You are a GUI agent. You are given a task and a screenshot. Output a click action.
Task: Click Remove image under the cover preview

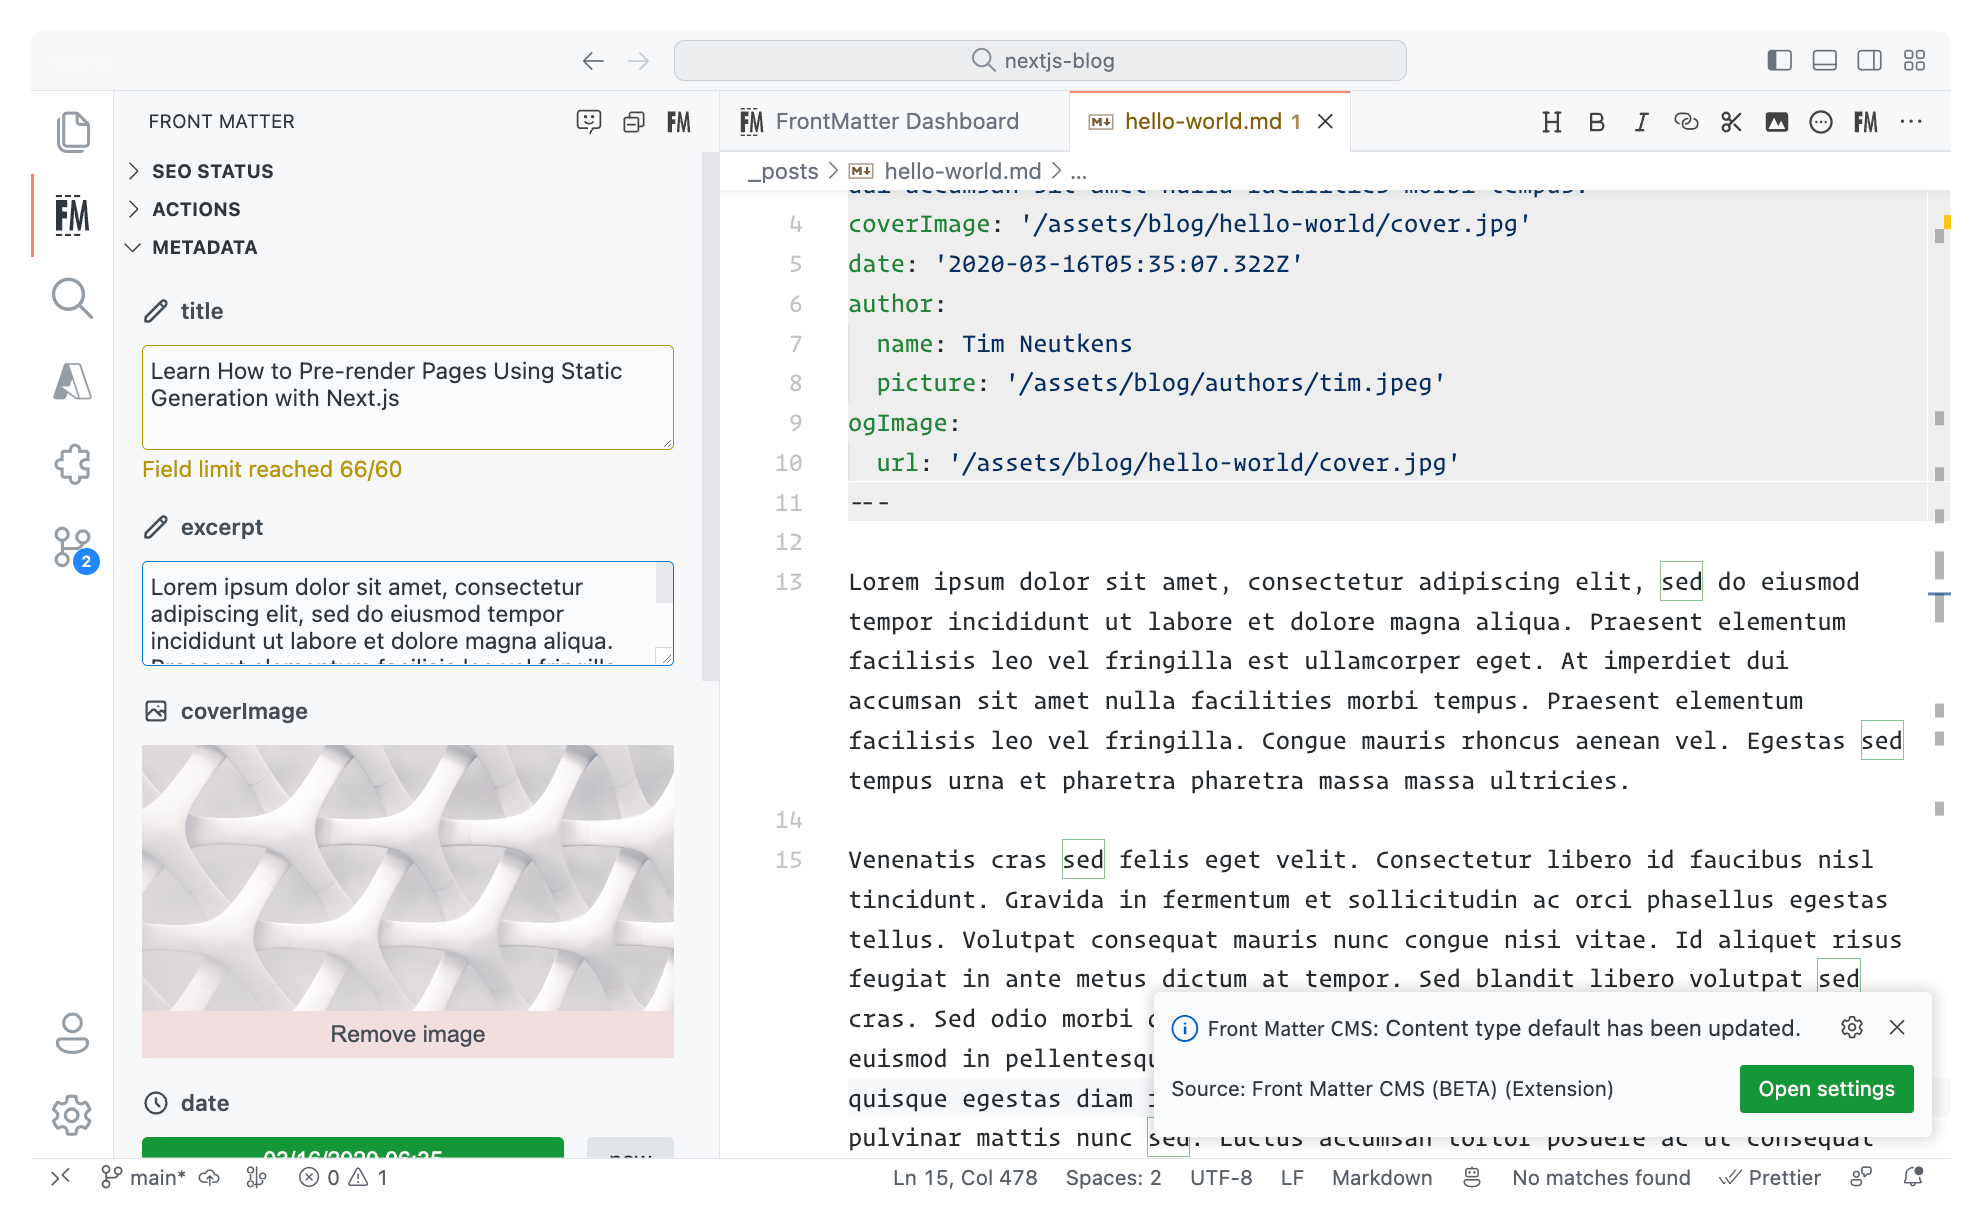click(x=406, y=1034)
